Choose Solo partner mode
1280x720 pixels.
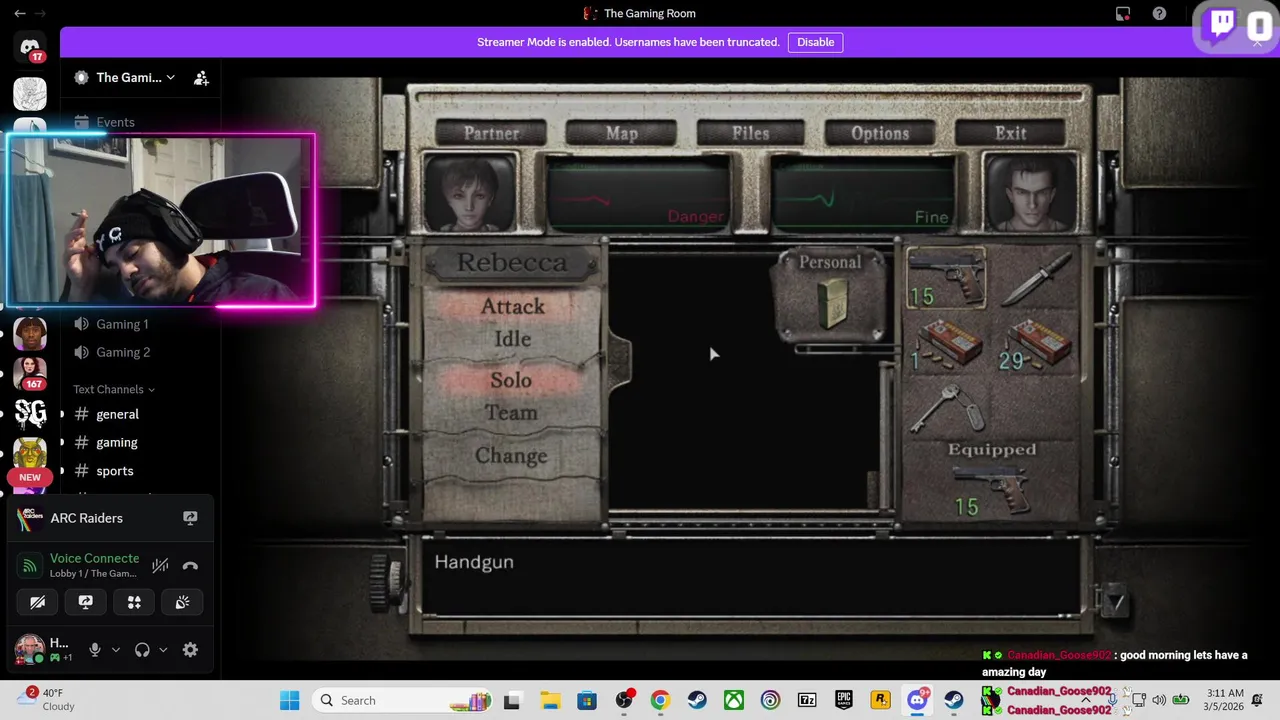[511, 380]
